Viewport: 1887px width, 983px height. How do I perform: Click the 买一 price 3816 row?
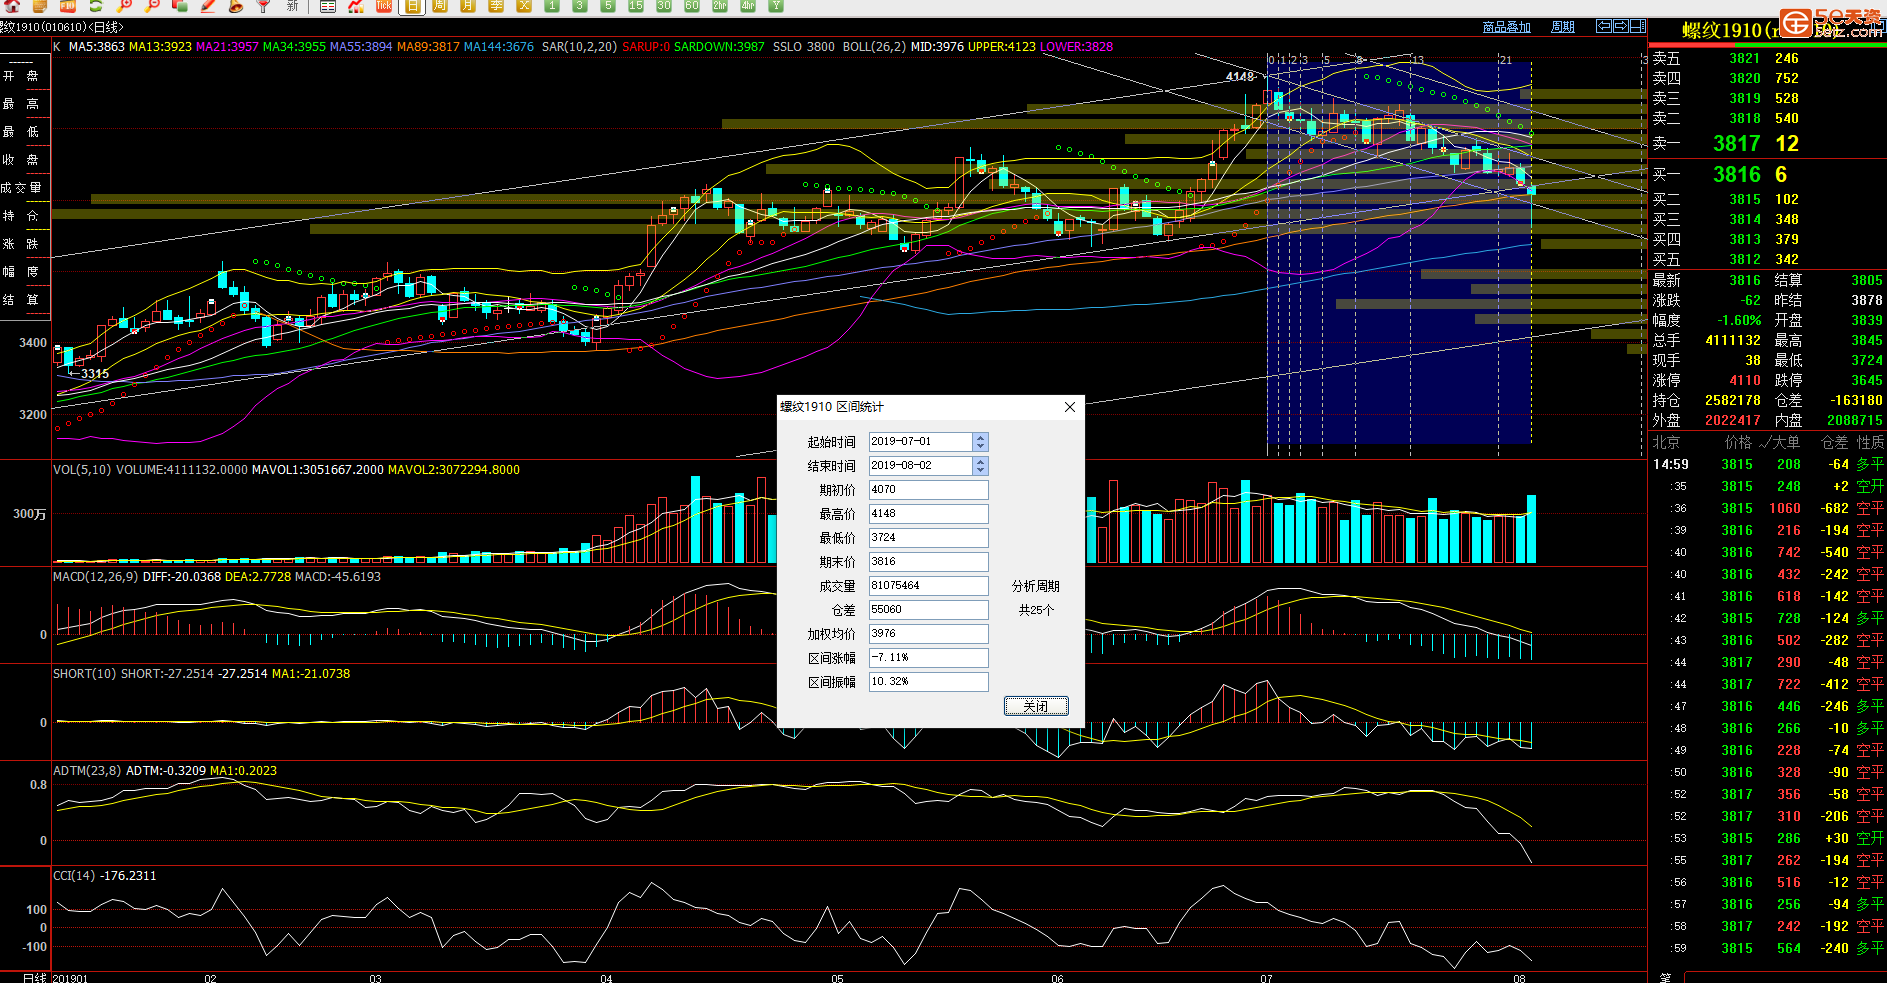pyautogui.click(x=1766, y=175)
